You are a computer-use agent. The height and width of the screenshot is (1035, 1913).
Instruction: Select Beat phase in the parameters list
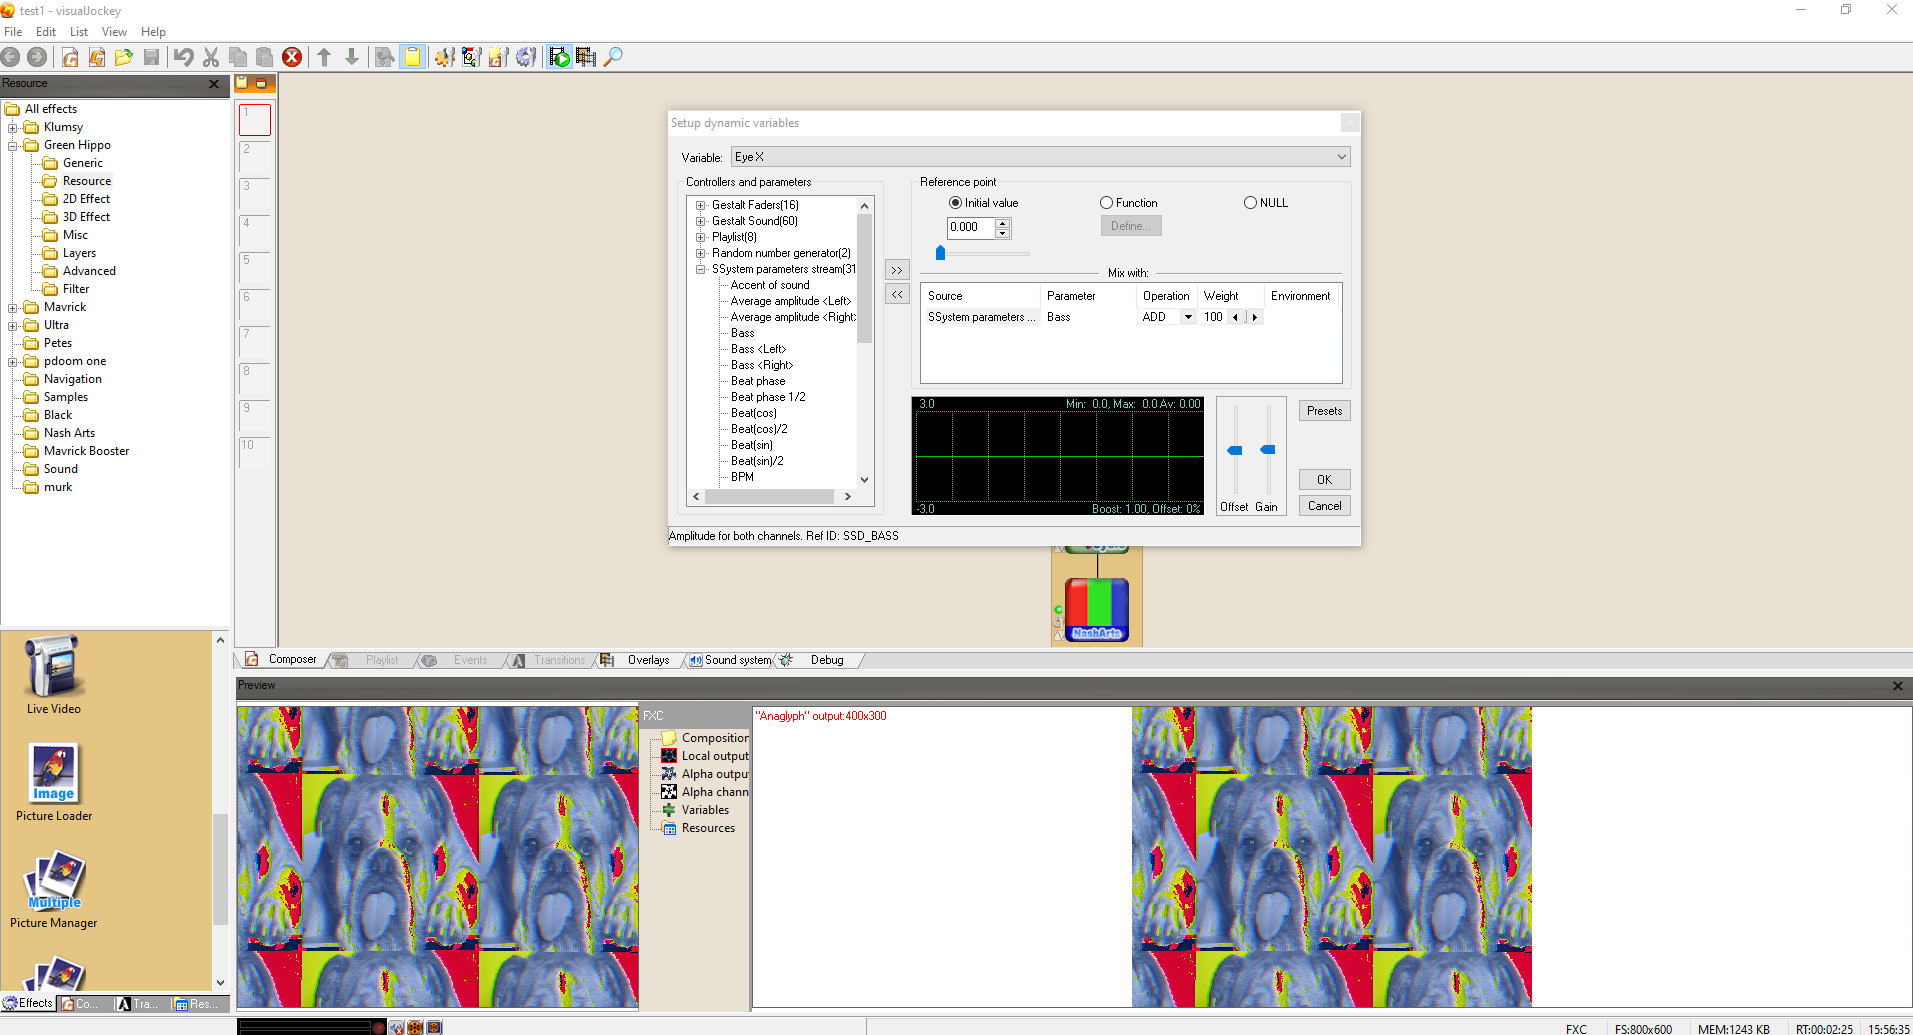tap(757, 381)
